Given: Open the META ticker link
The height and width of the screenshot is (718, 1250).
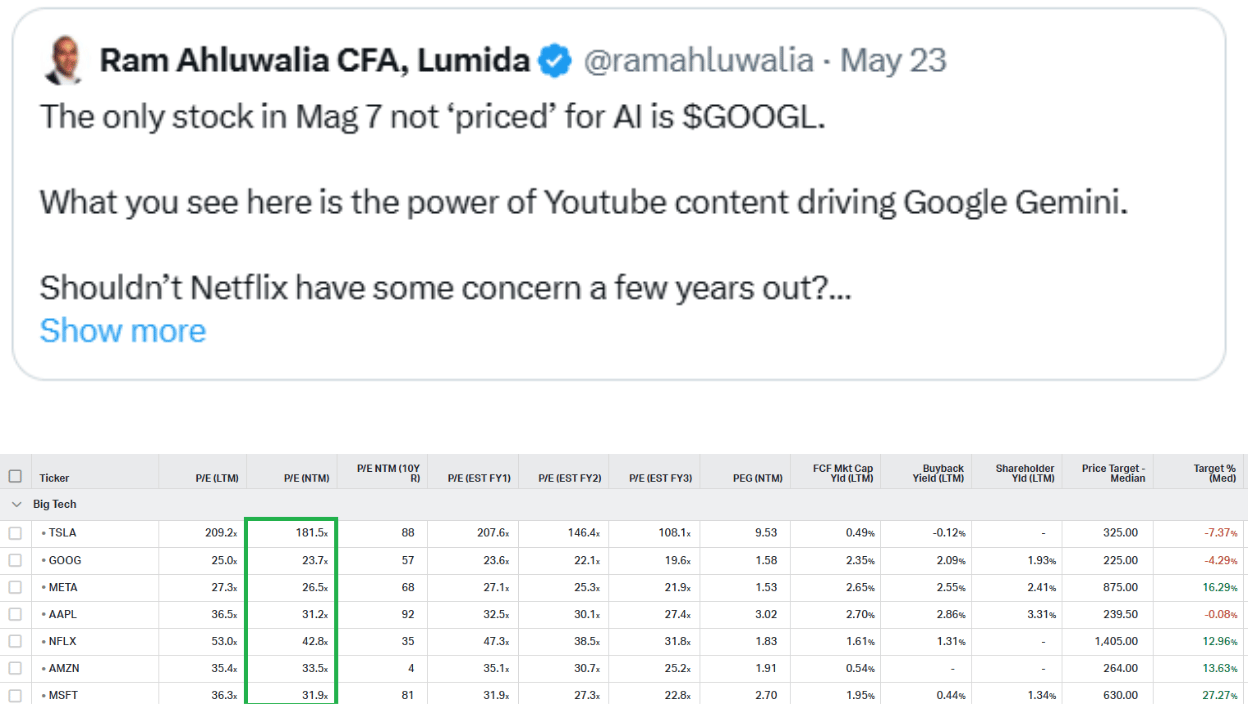Looking at the screenshot, I should (63, 587).
